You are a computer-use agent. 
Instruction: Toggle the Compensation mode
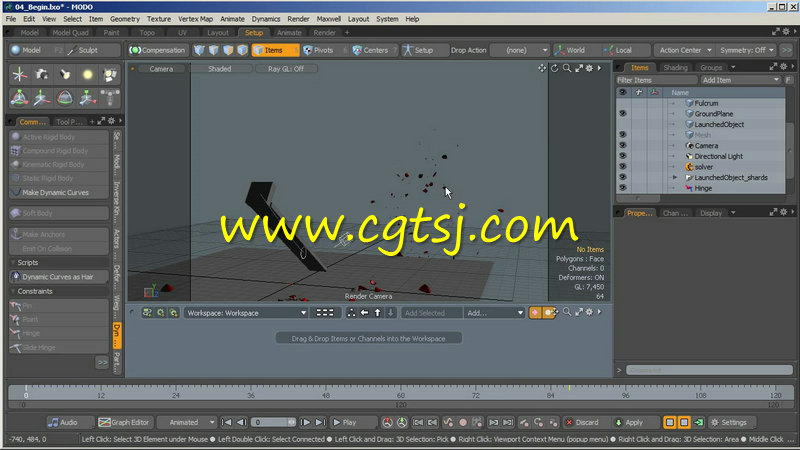(157, 50)
